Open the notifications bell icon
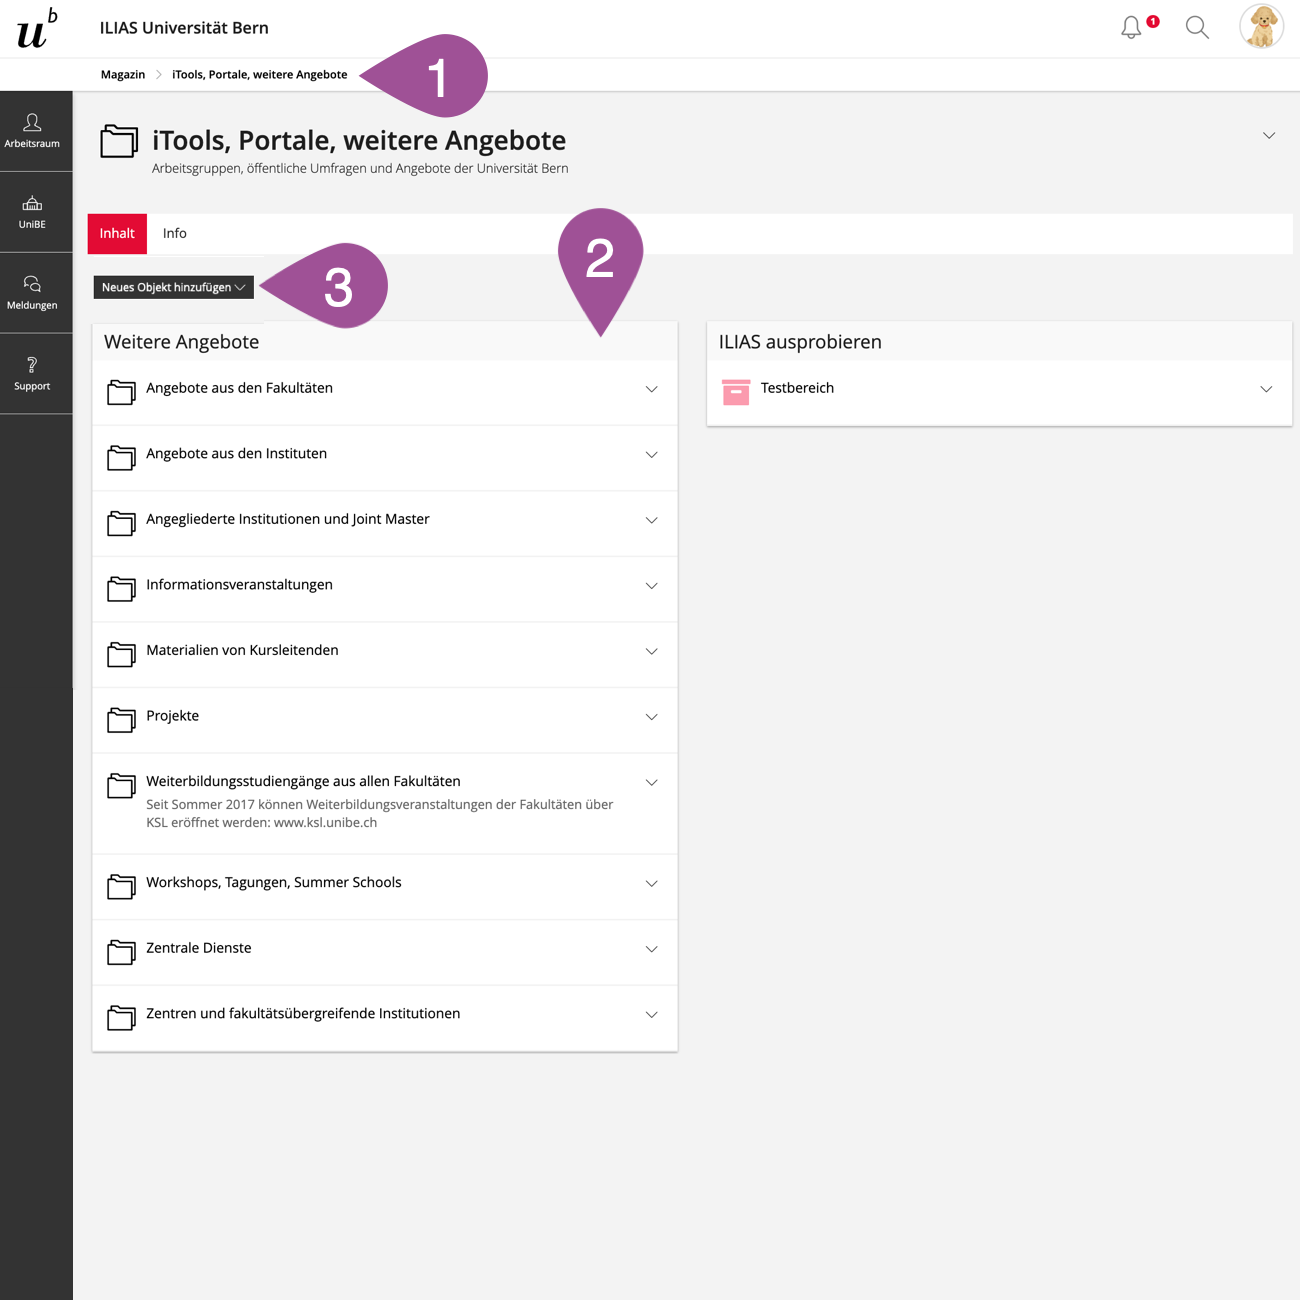1300x1300 pixels. coord(1131,28)
